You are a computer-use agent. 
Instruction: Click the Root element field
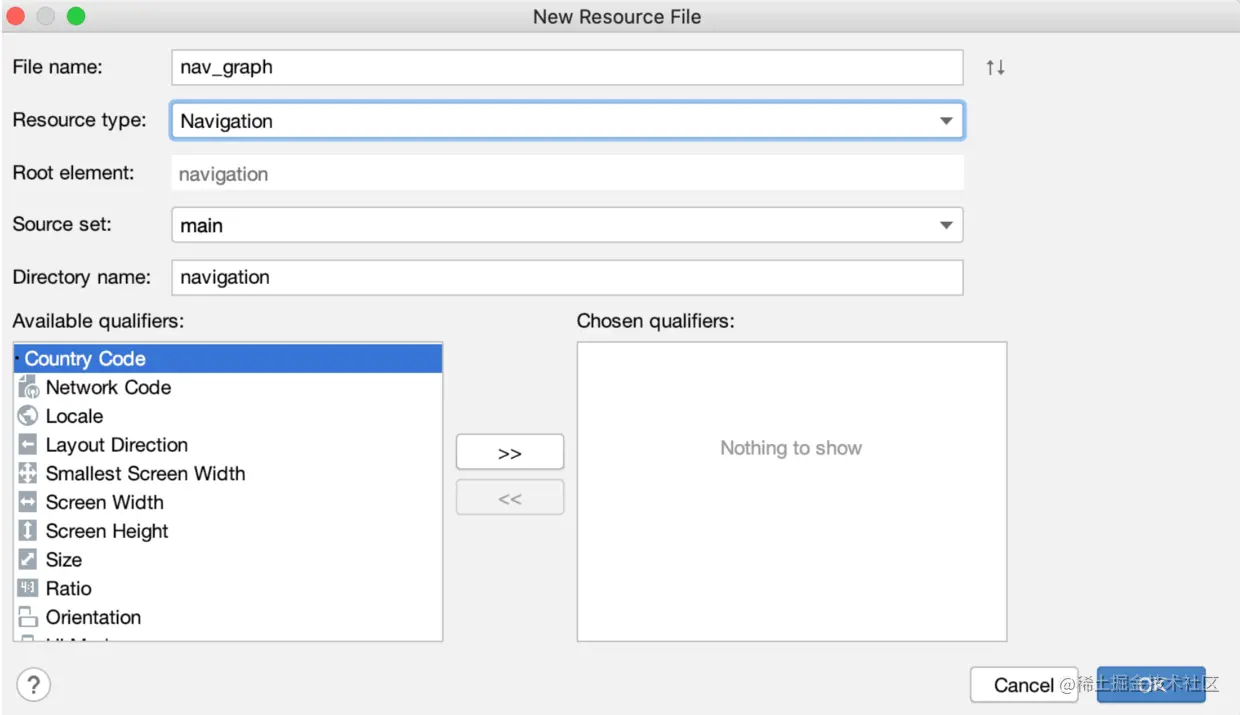pos(567,173)
